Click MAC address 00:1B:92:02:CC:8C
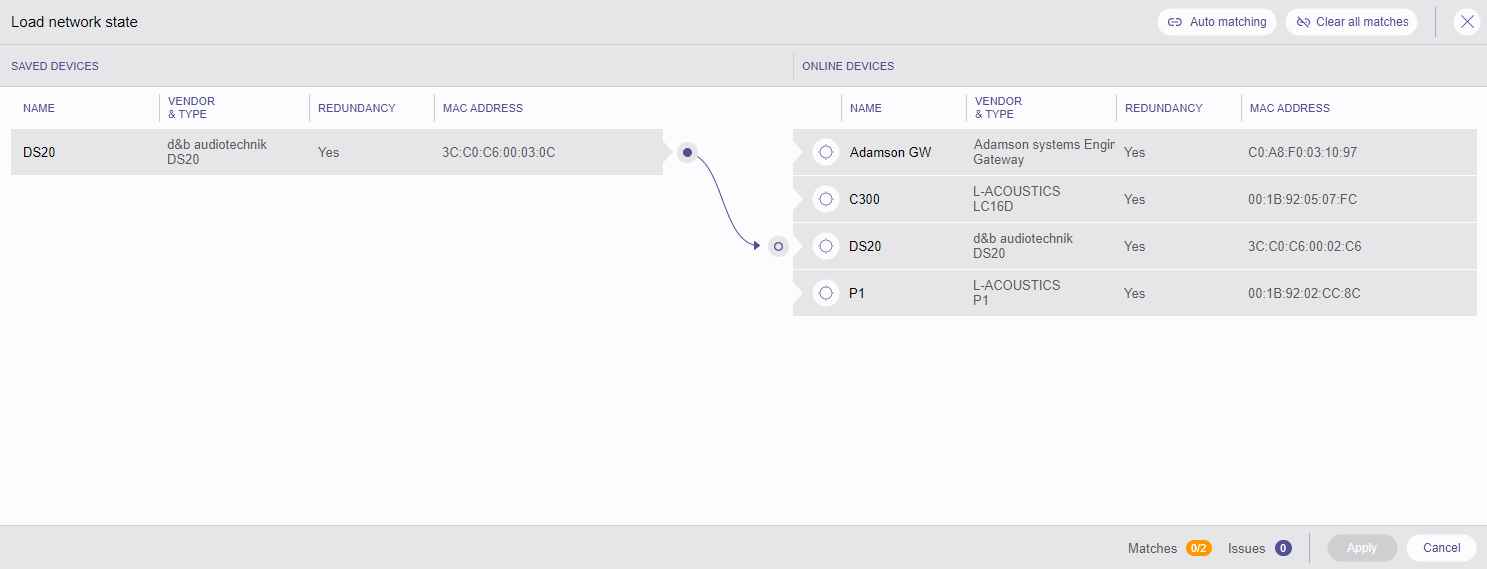This screenshot has width=1487, height=569. click(x=1304, y=293)
